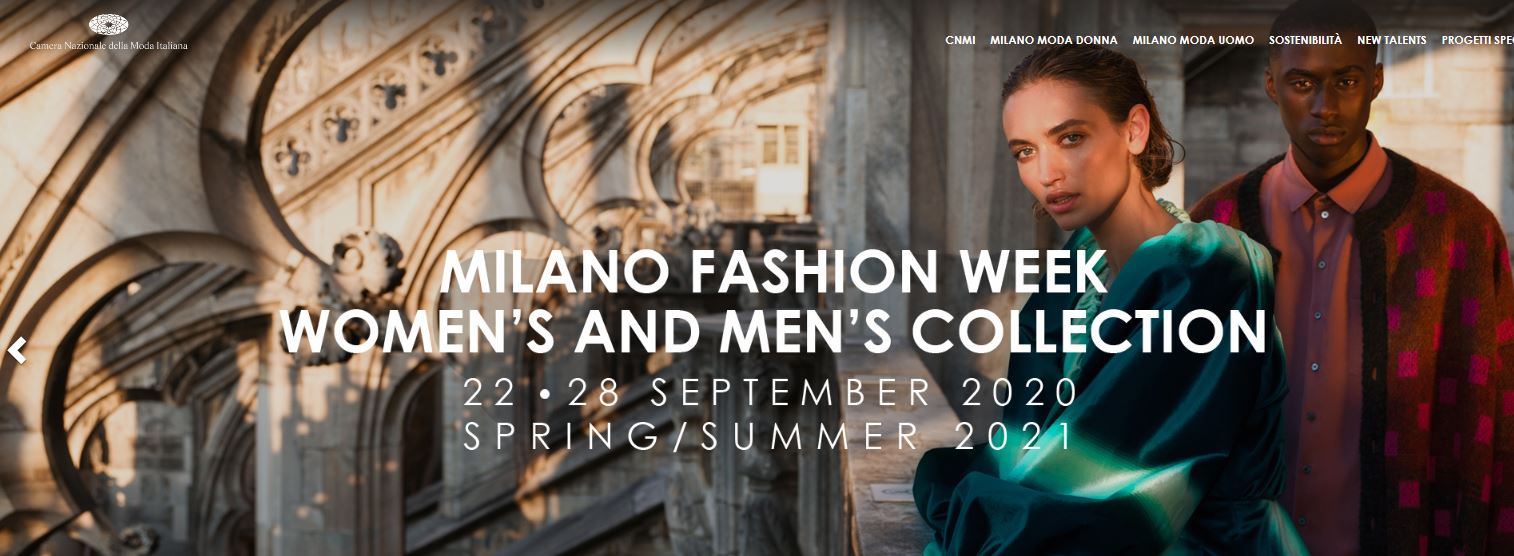Click the oval CNMI emblem logo
Image resolution: width=1514 pixels, height=556 pixels.
coord(108,25)
